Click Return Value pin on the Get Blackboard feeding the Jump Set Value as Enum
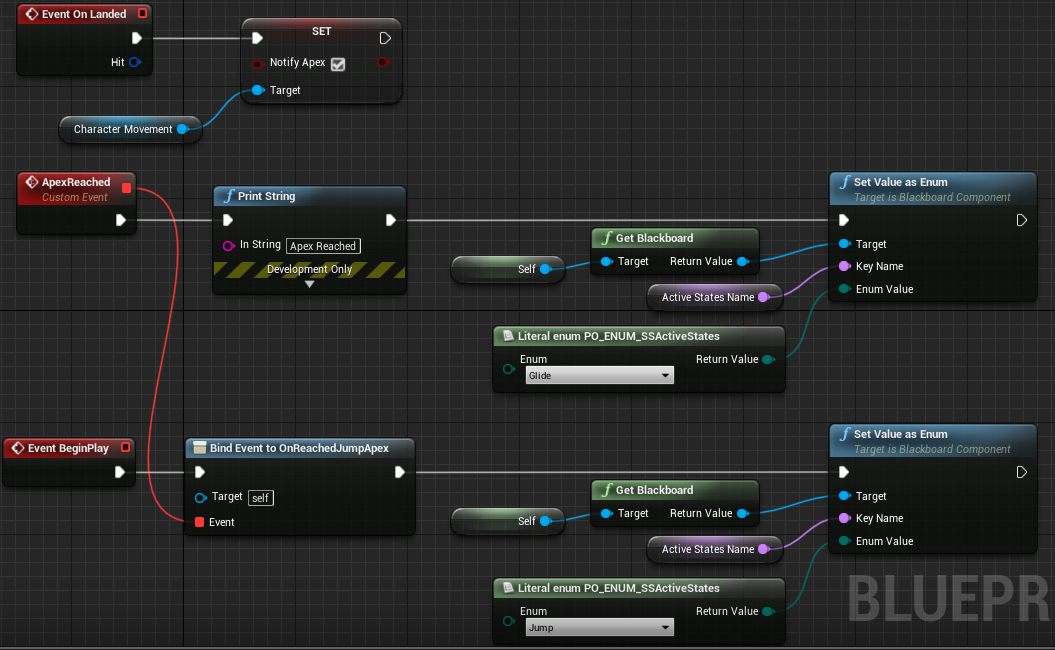The height and width of the screenshot is (650, 1055). click(743, 513)
